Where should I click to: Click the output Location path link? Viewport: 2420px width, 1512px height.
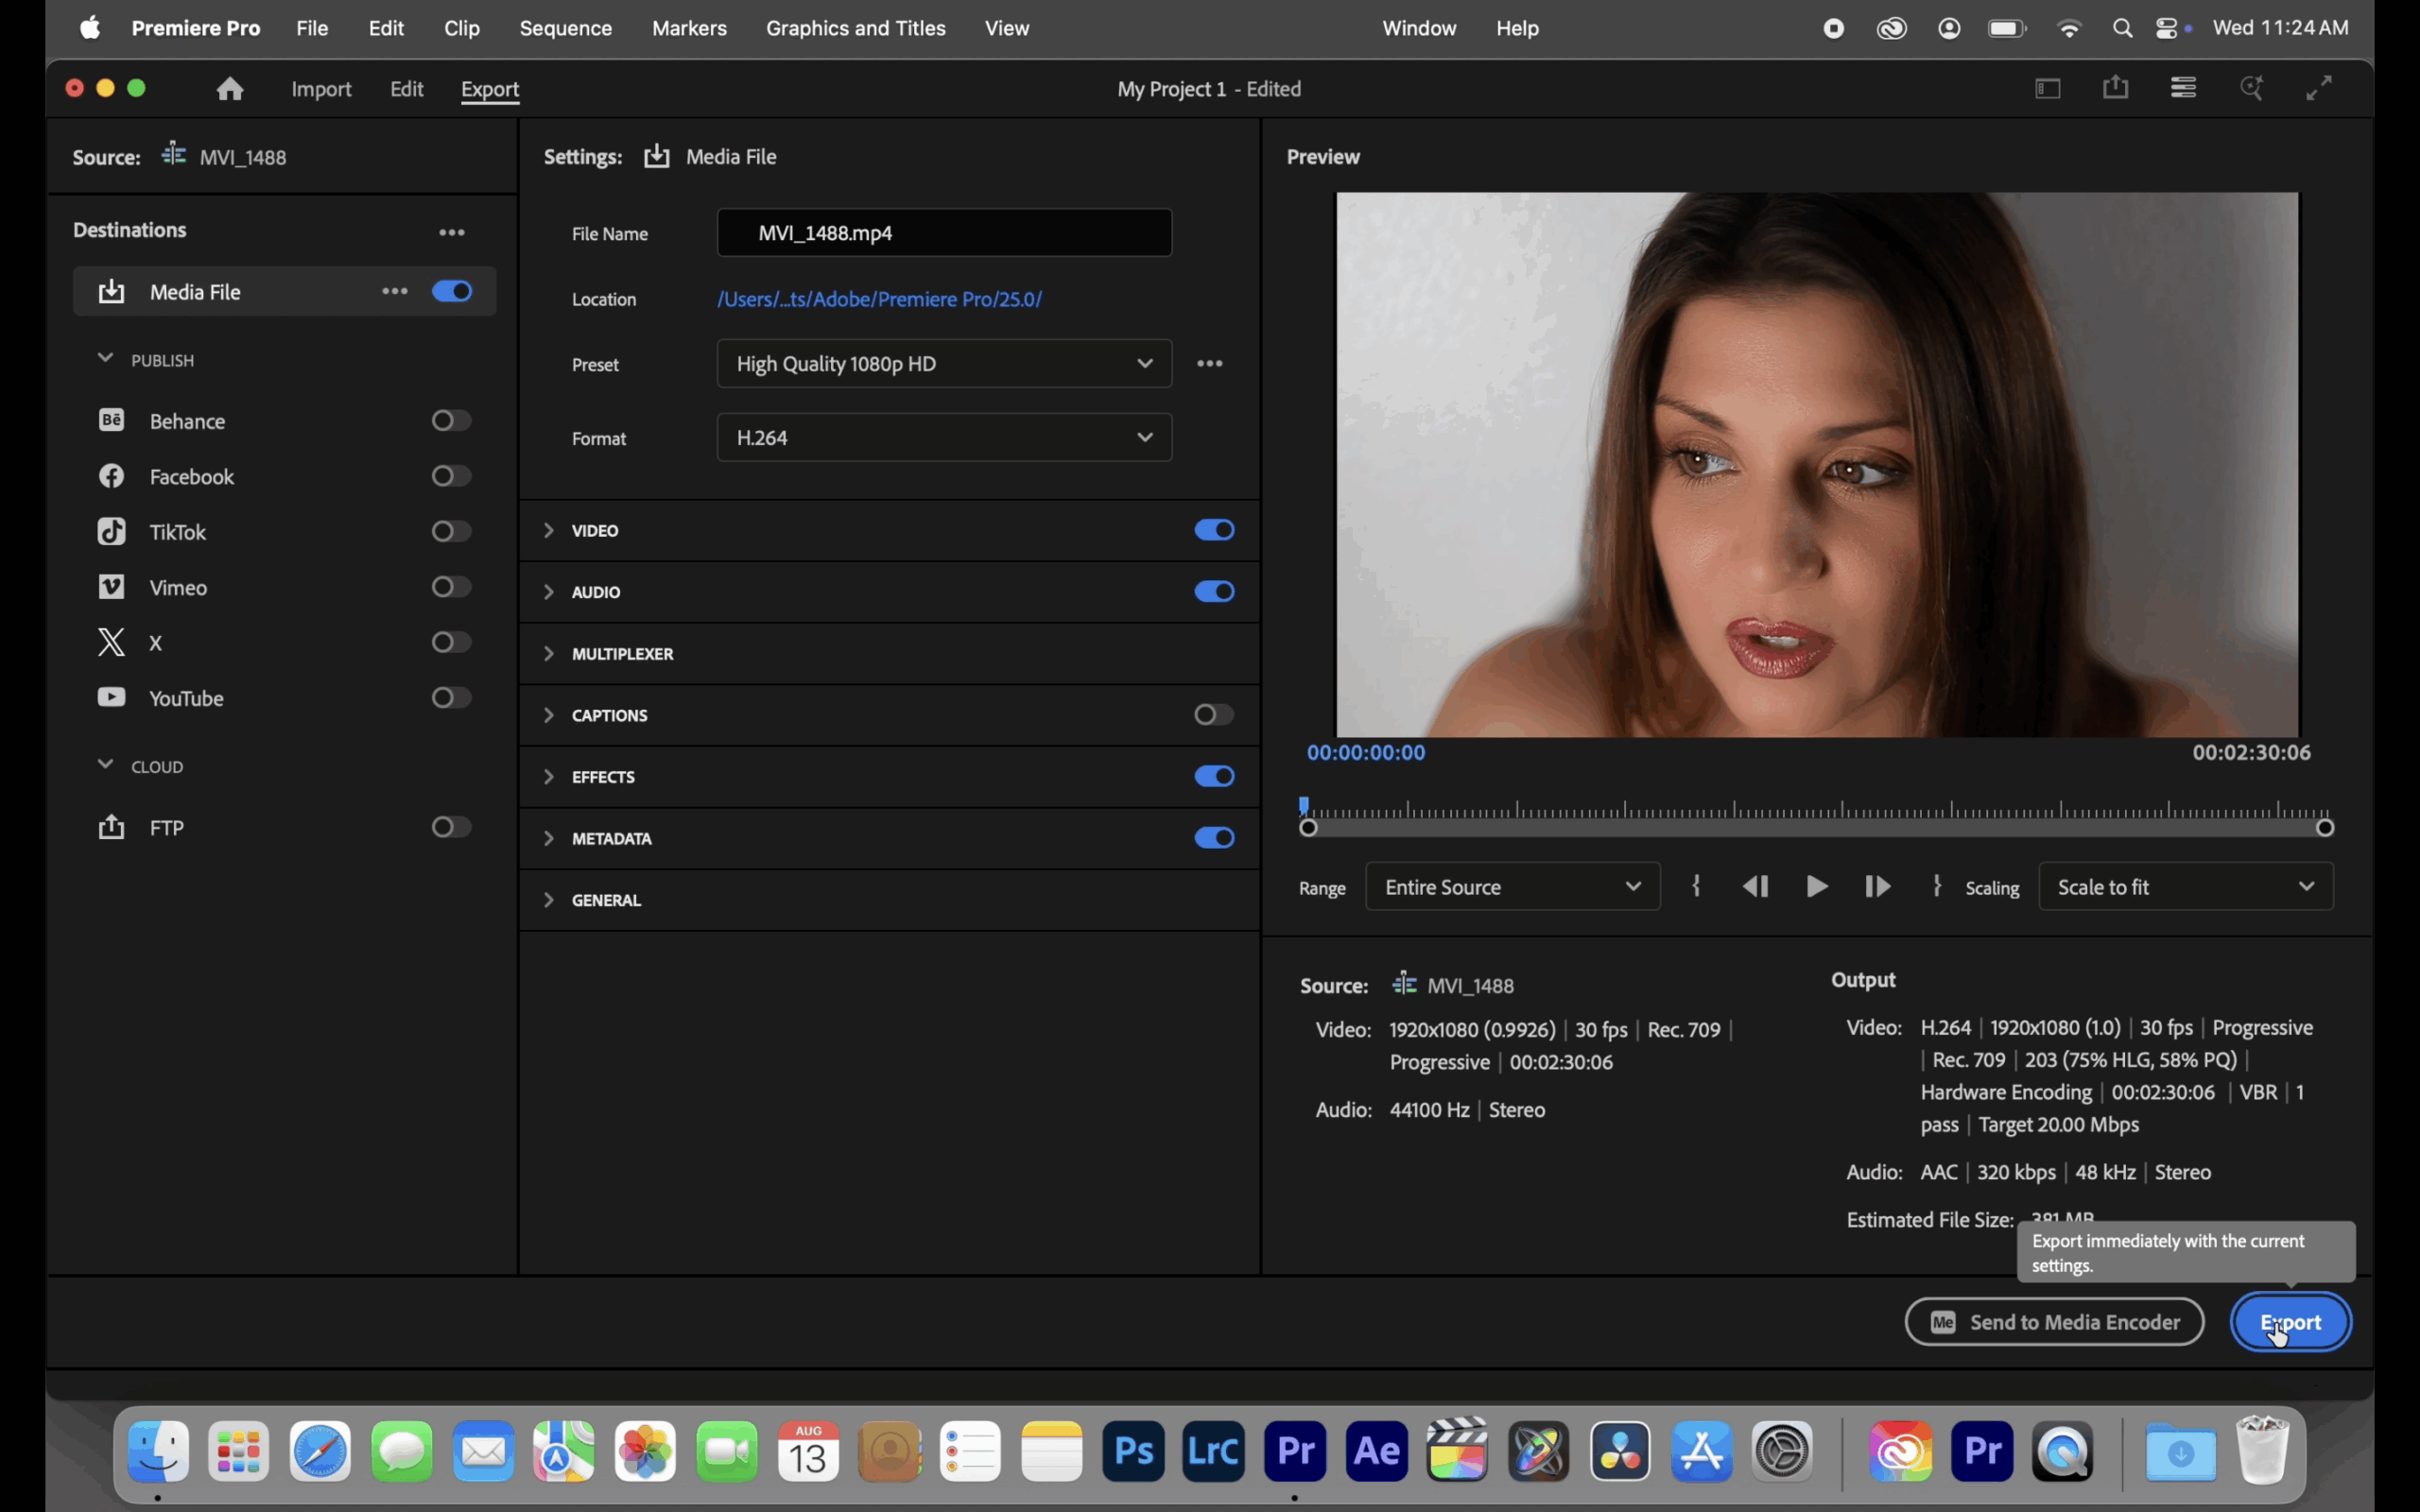[x=879, y=299]
